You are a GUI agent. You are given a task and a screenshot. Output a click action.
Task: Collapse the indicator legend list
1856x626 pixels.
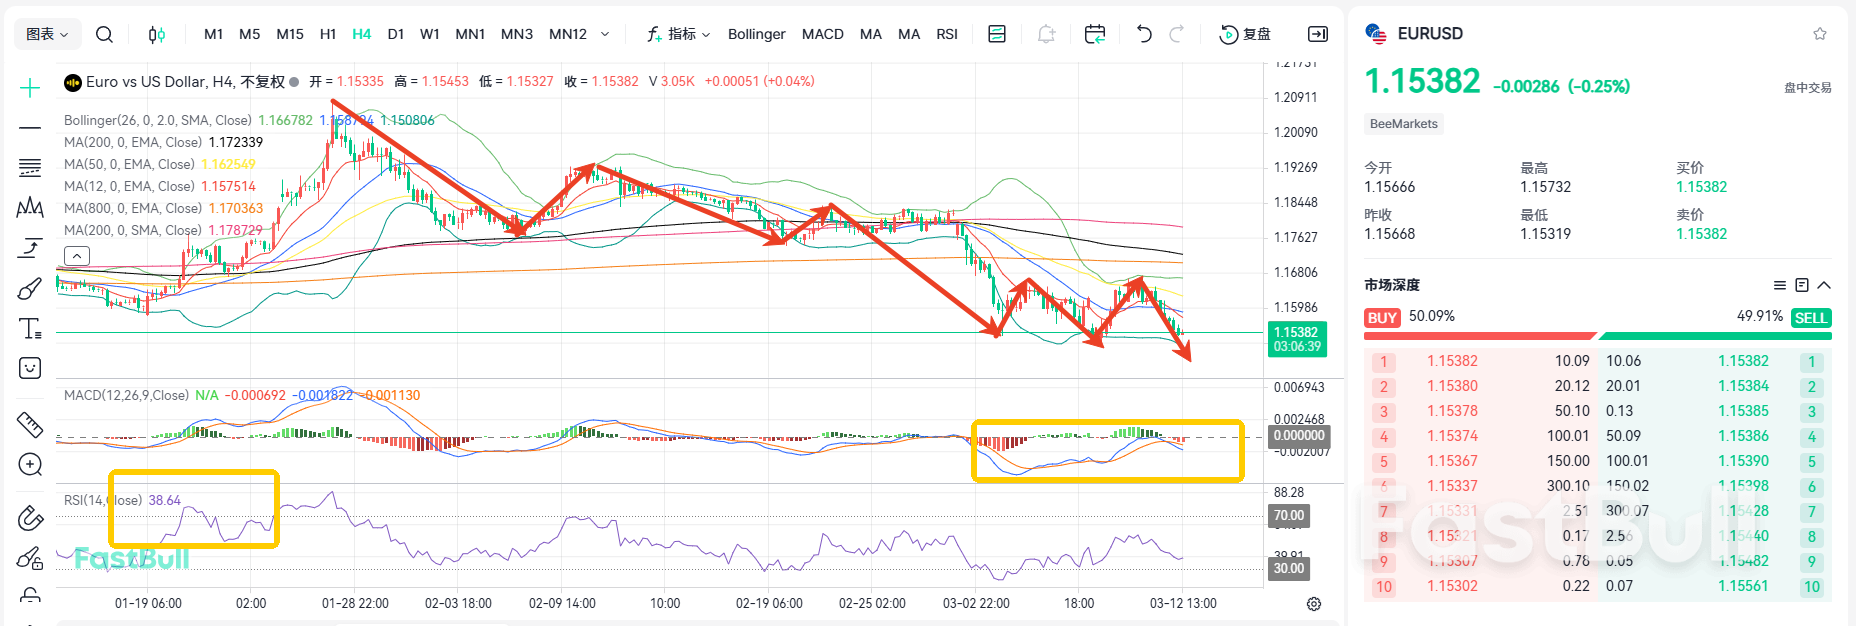click(x=77, y=256)
